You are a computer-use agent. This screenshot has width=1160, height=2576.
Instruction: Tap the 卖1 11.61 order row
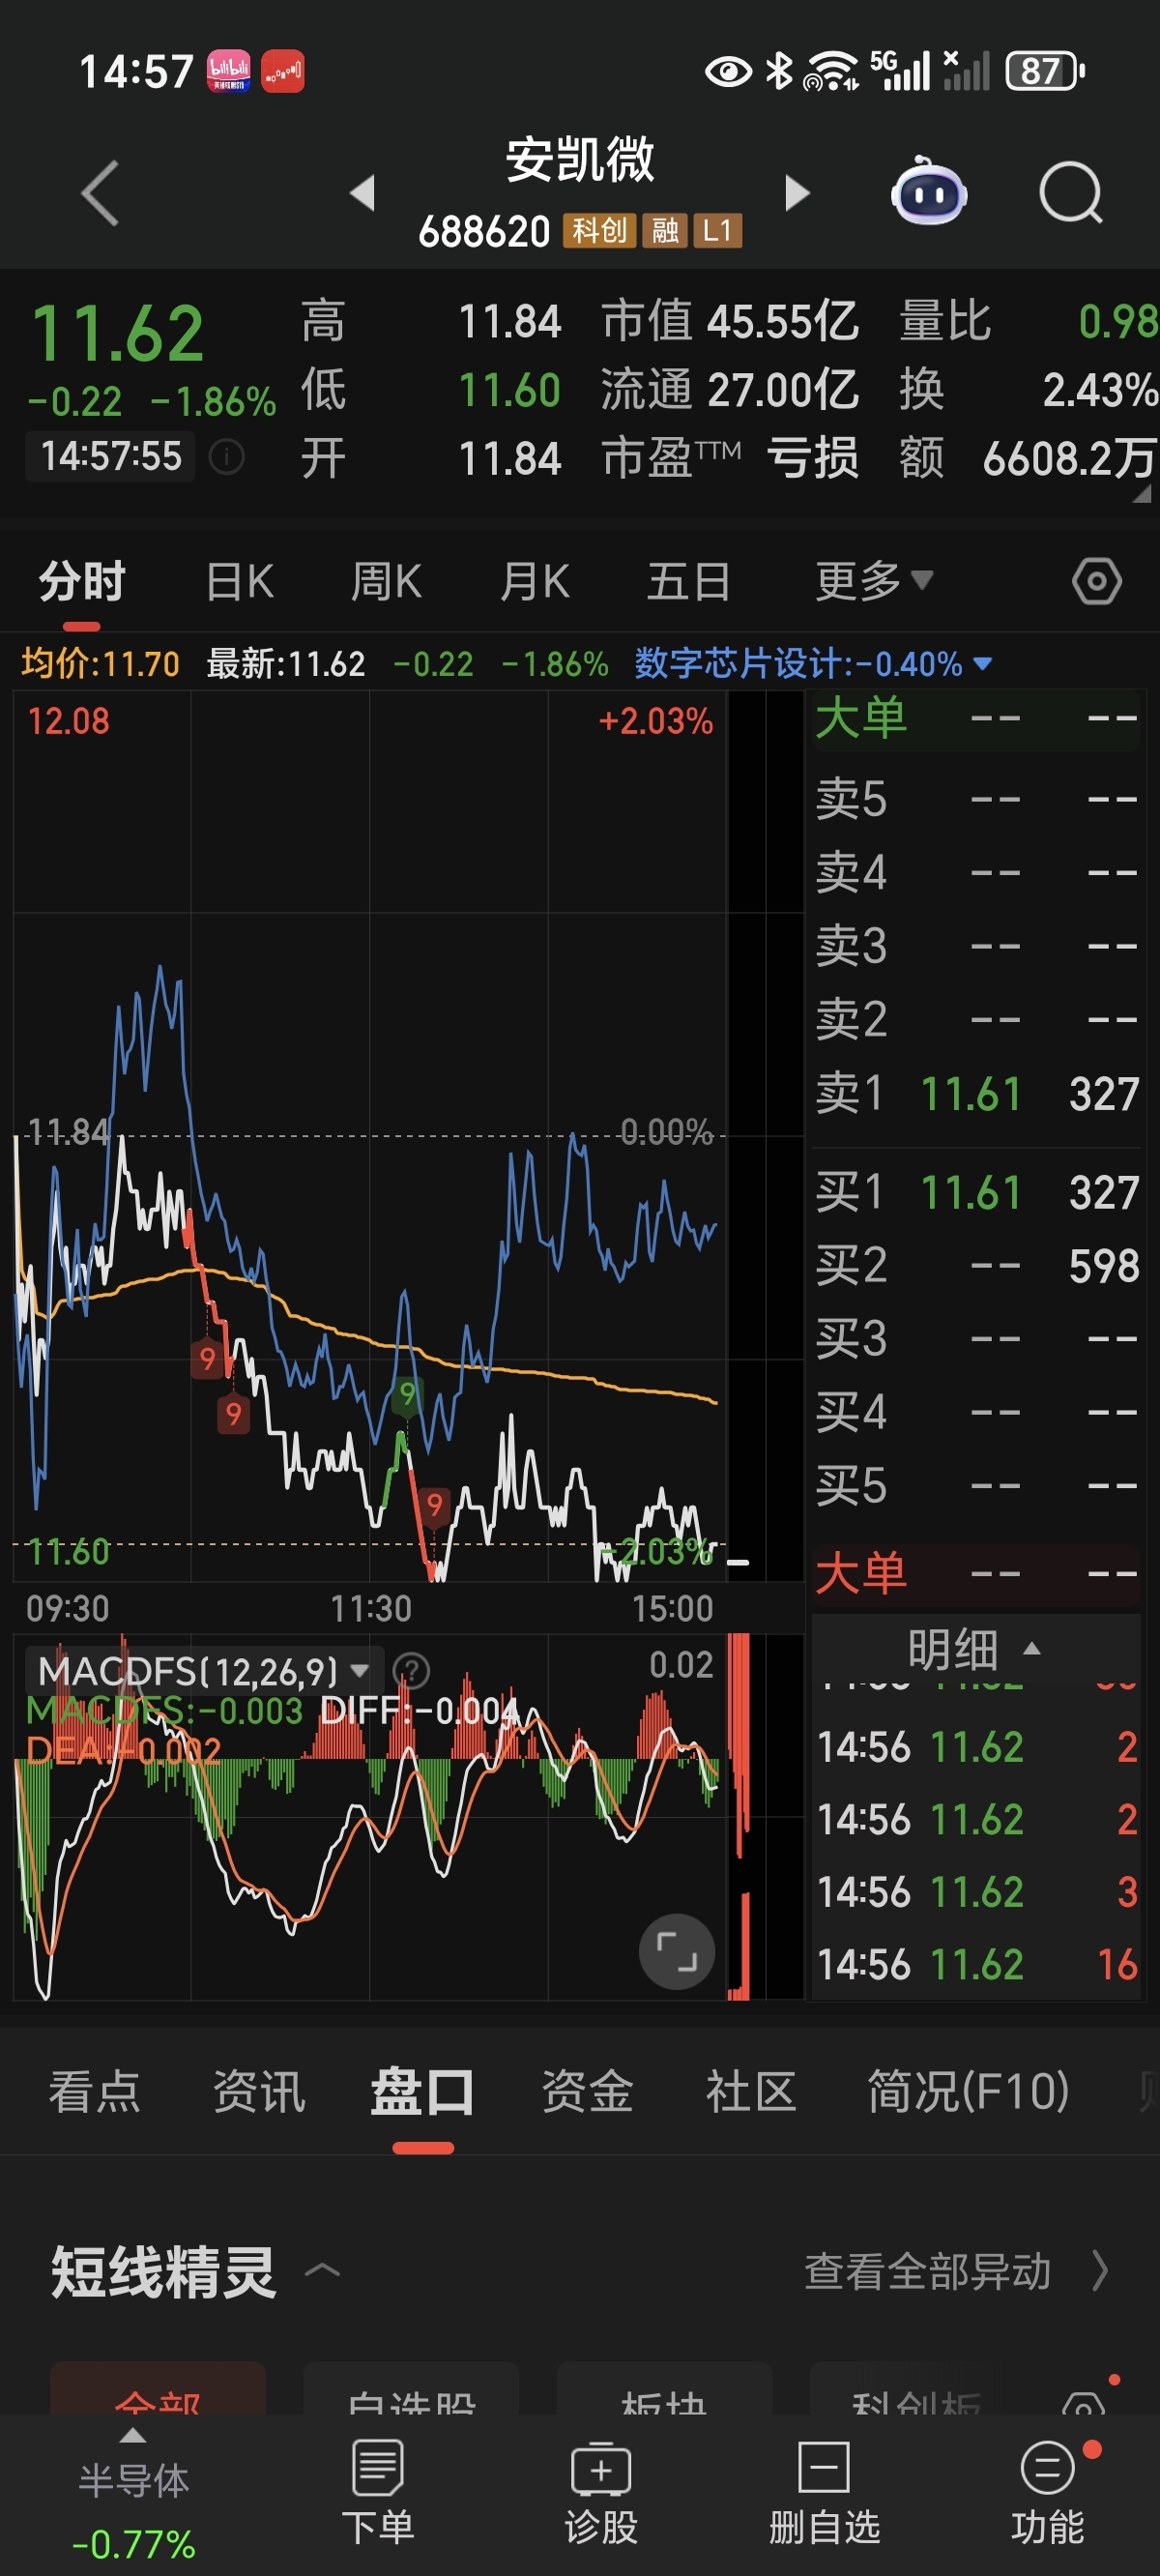pos(976,1093)
